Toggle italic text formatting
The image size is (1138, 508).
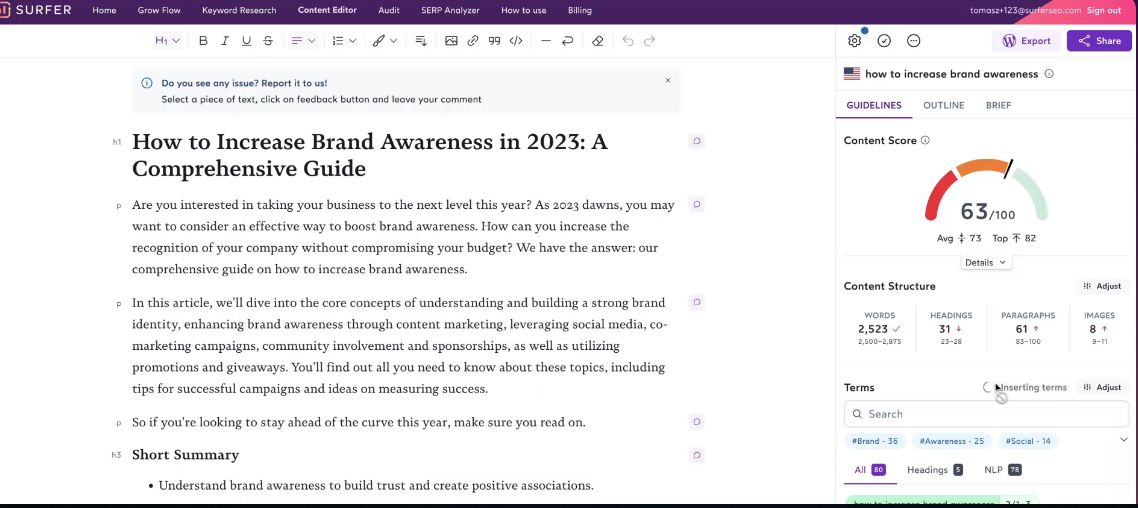(225, 41)
